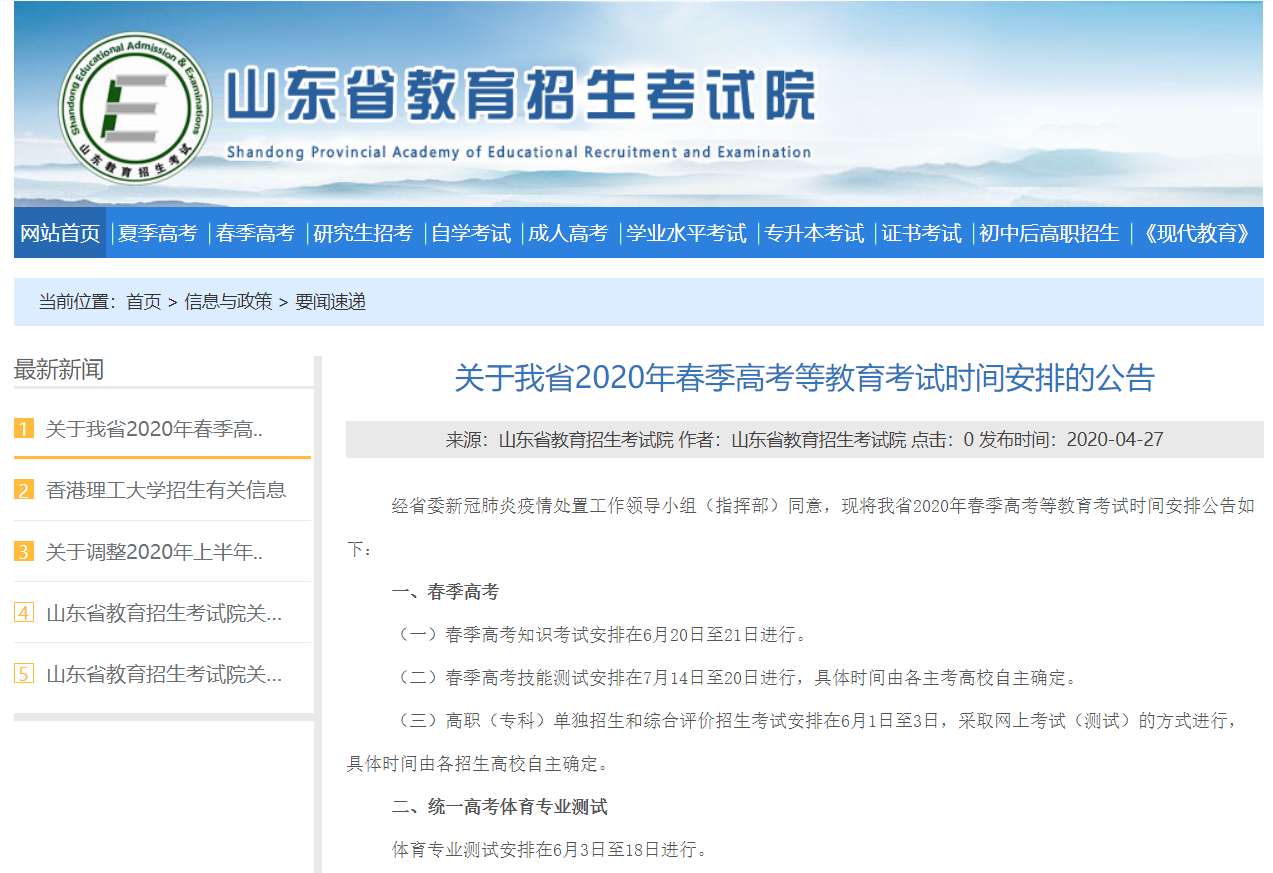Click the opening paragraph starting 经省委新冠肺炎疫情

[801, 527]
